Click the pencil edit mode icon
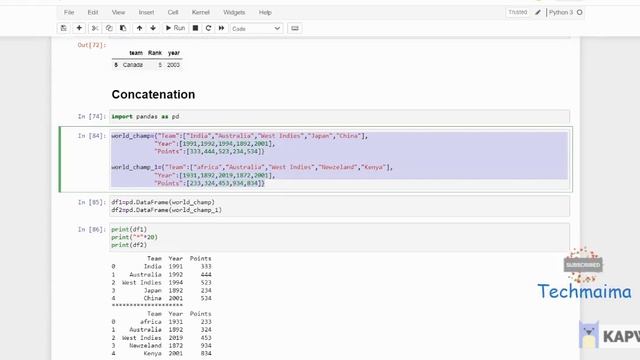Screen dimensions: 640x360 pyautogui.click(x=538, y=13)
